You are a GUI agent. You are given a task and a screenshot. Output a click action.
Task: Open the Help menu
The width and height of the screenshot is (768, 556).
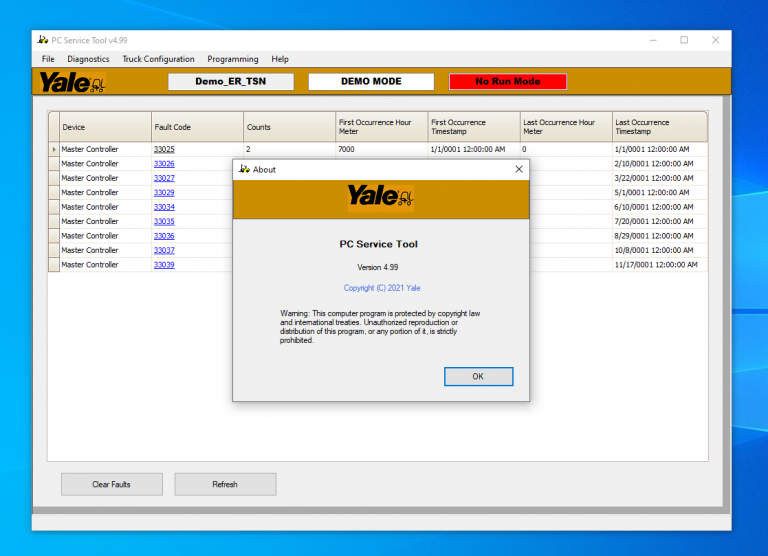pos(280,59)
